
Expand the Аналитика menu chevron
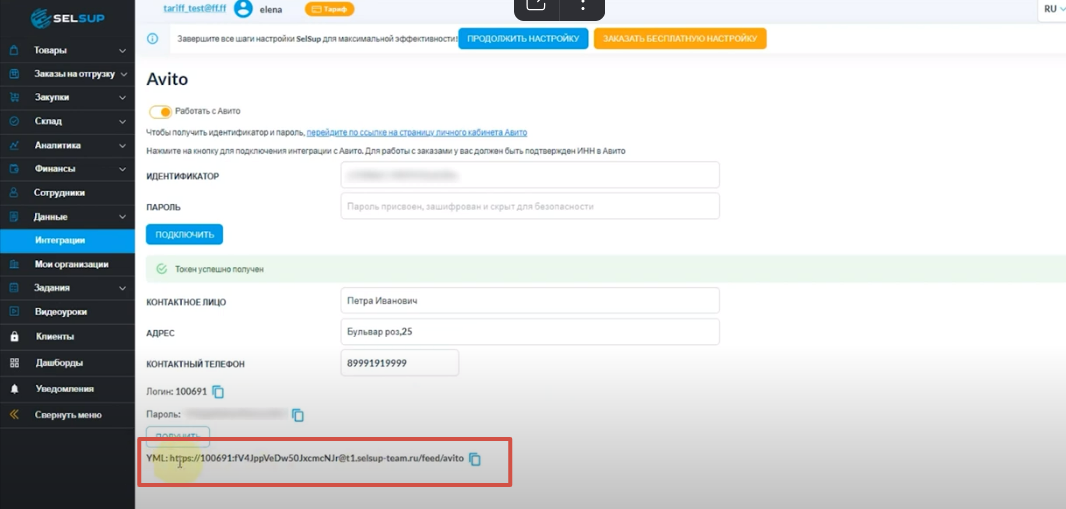(122, 145)
